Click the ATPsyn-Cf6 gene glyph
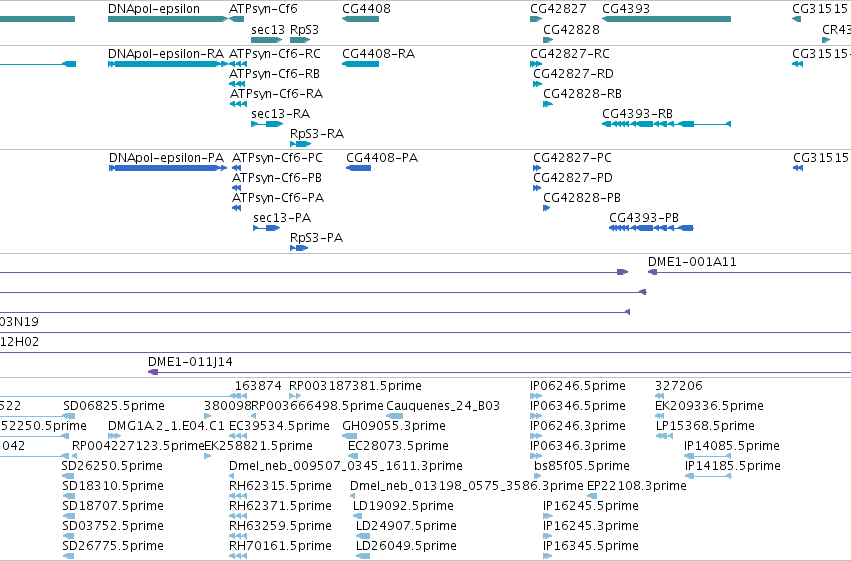The image size is (851, 561). click(x=237, y=19)
